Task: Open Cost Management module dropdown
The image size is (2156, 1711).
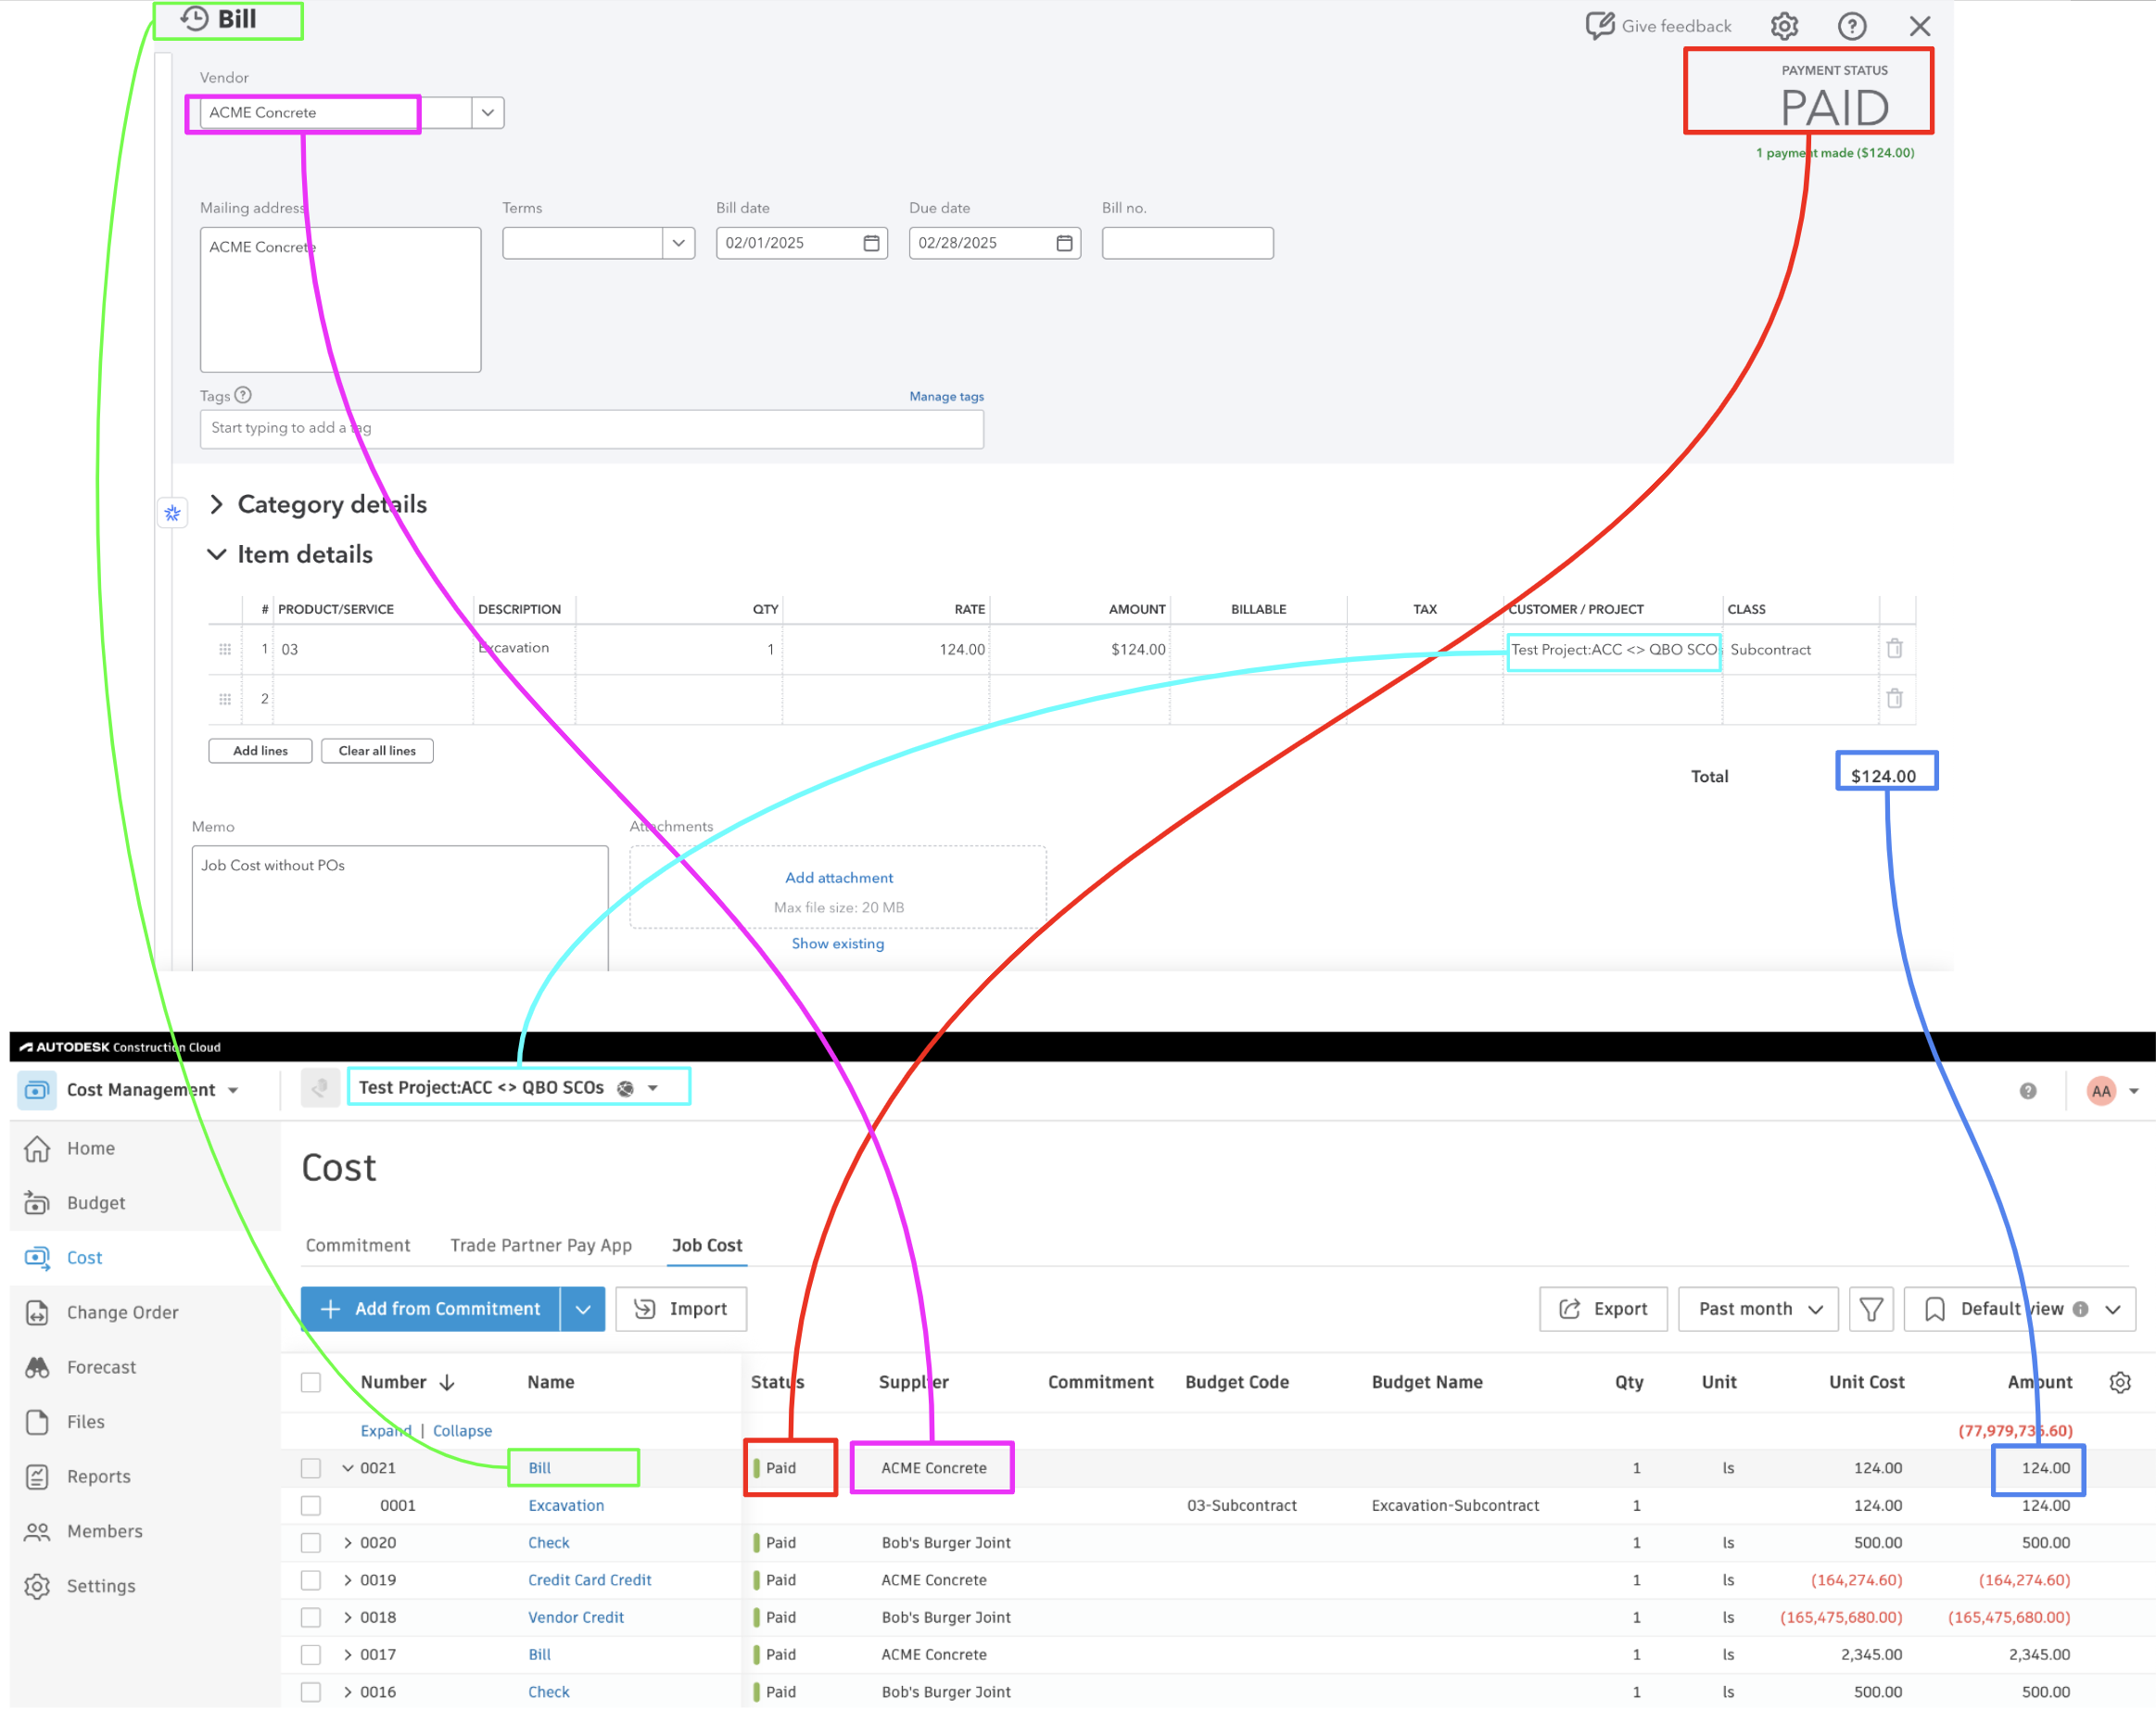Action: pos(152,1090)
